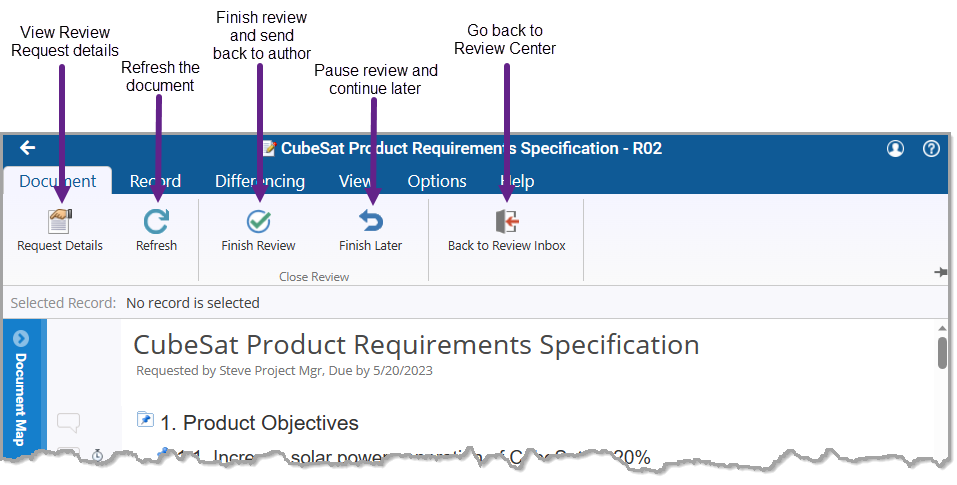Select the View ribbon tab
The width and height of the screenshot is (957, 485).
(x=356, y=181)
